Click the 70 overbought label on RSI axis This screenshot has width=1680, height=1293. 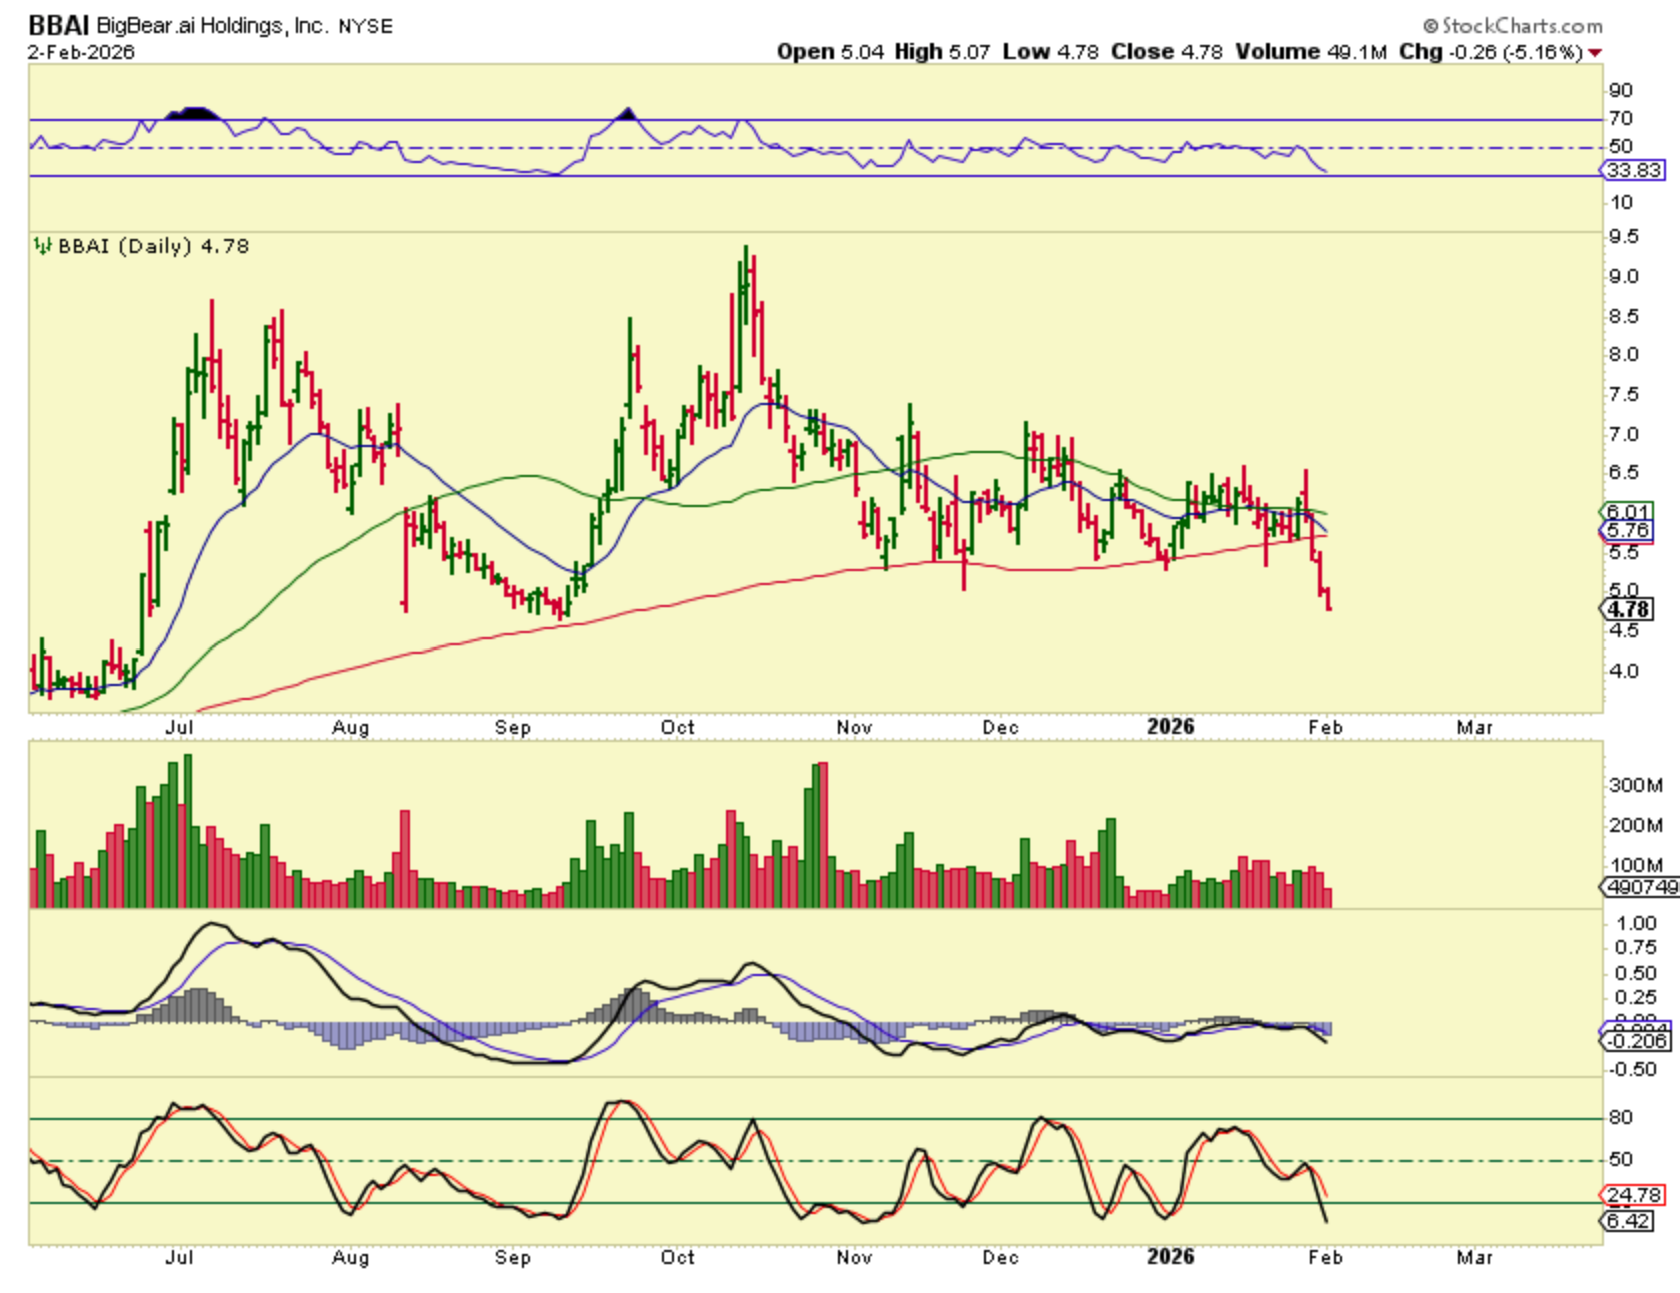[x=1621, y=118]
